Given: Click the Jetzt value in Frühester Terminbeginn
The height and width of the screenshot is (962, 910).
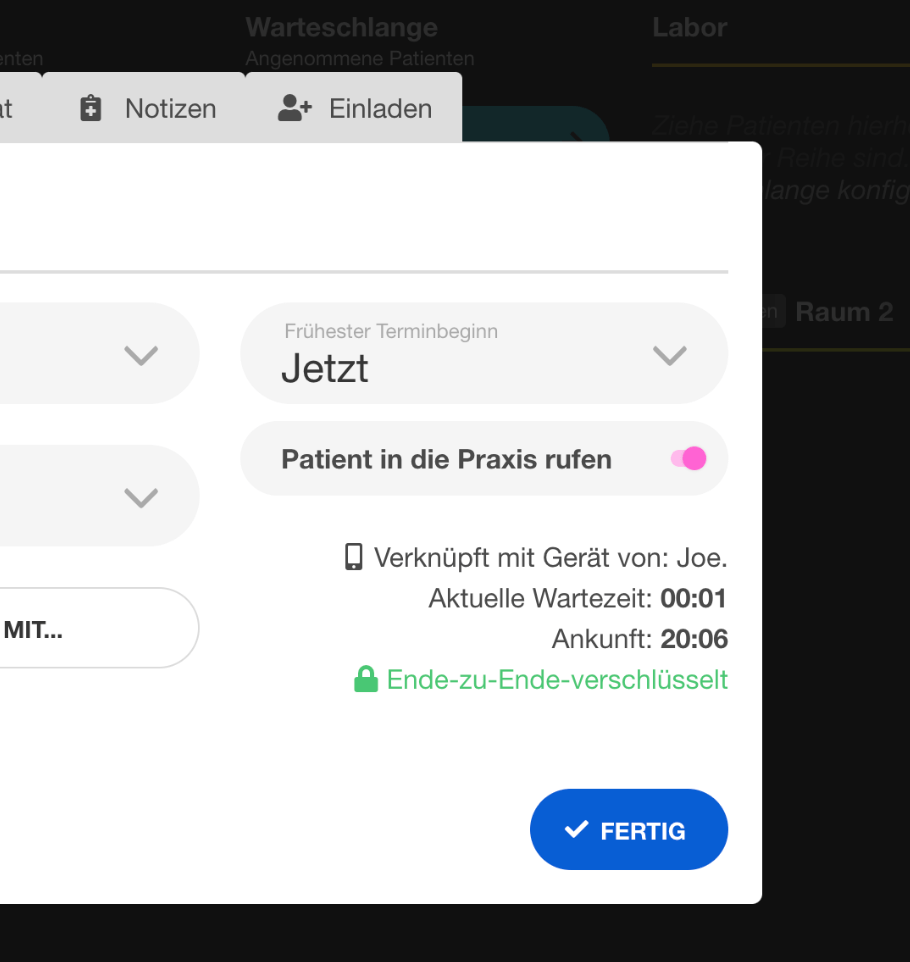Looking at the screenshot, I should click(325, 369).
